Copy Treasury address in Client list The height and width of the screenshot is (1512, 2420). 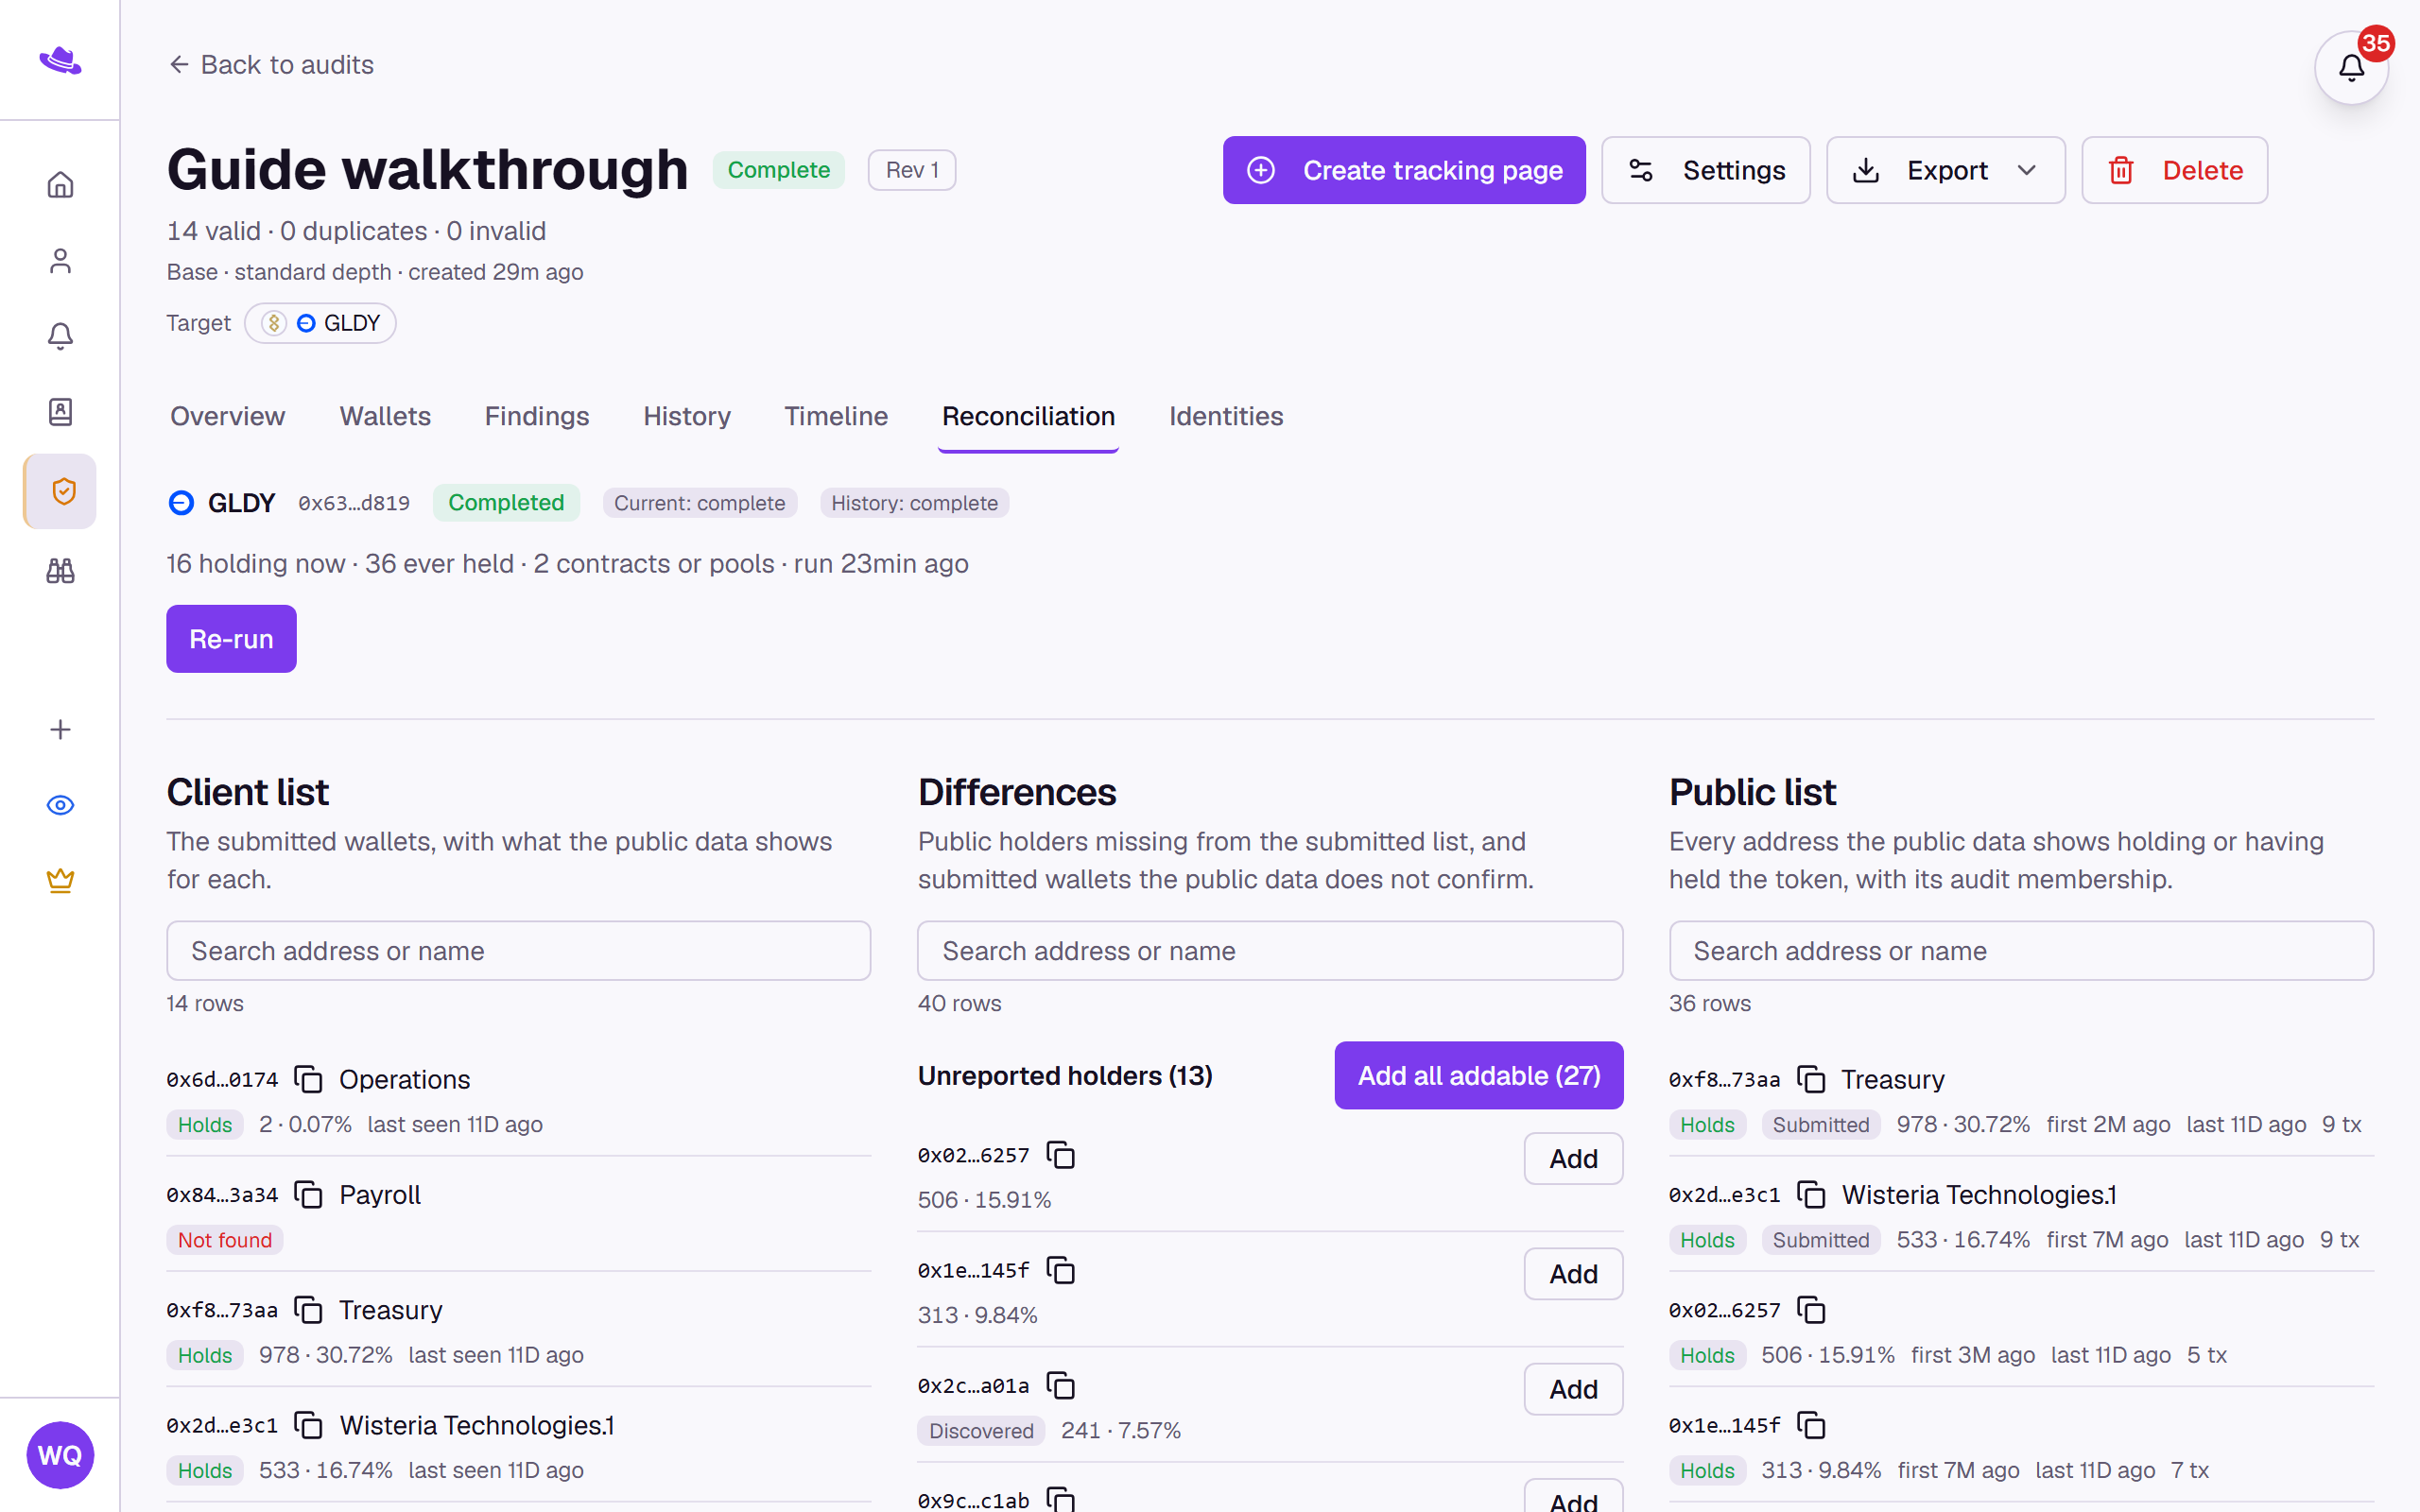click(308, 1310)
